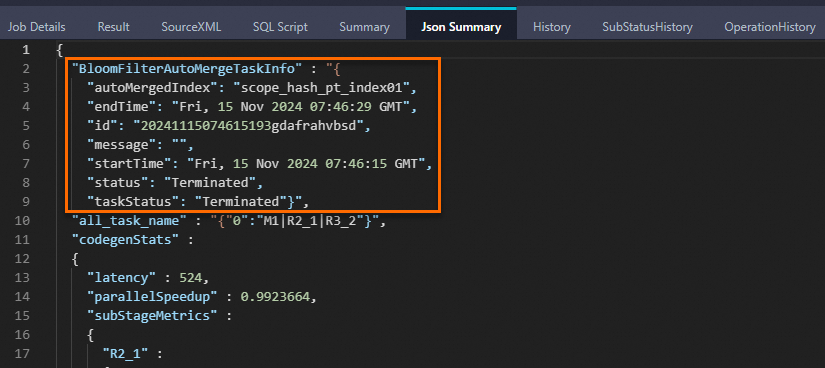Click the "id" key on line 5
Image resolution: width=825 pixels, height=368 pixels.
[x=104, y=126]
